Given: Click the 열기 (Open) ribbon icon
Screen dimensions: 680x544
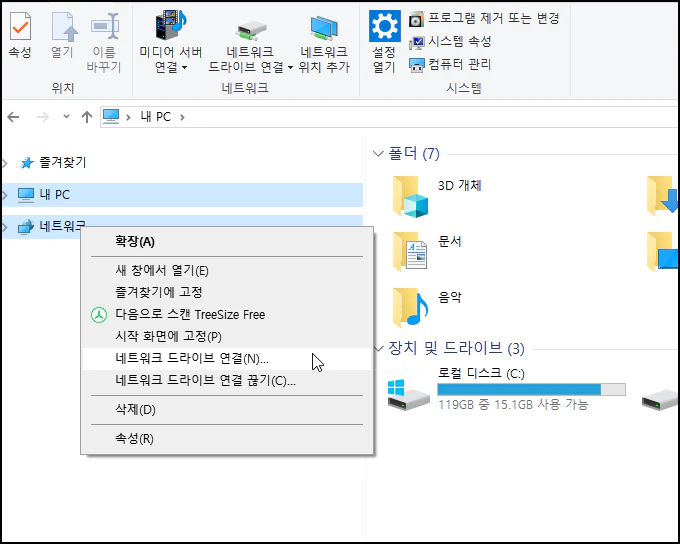Looking at the screenshot, I should click(x=63, y=36).
